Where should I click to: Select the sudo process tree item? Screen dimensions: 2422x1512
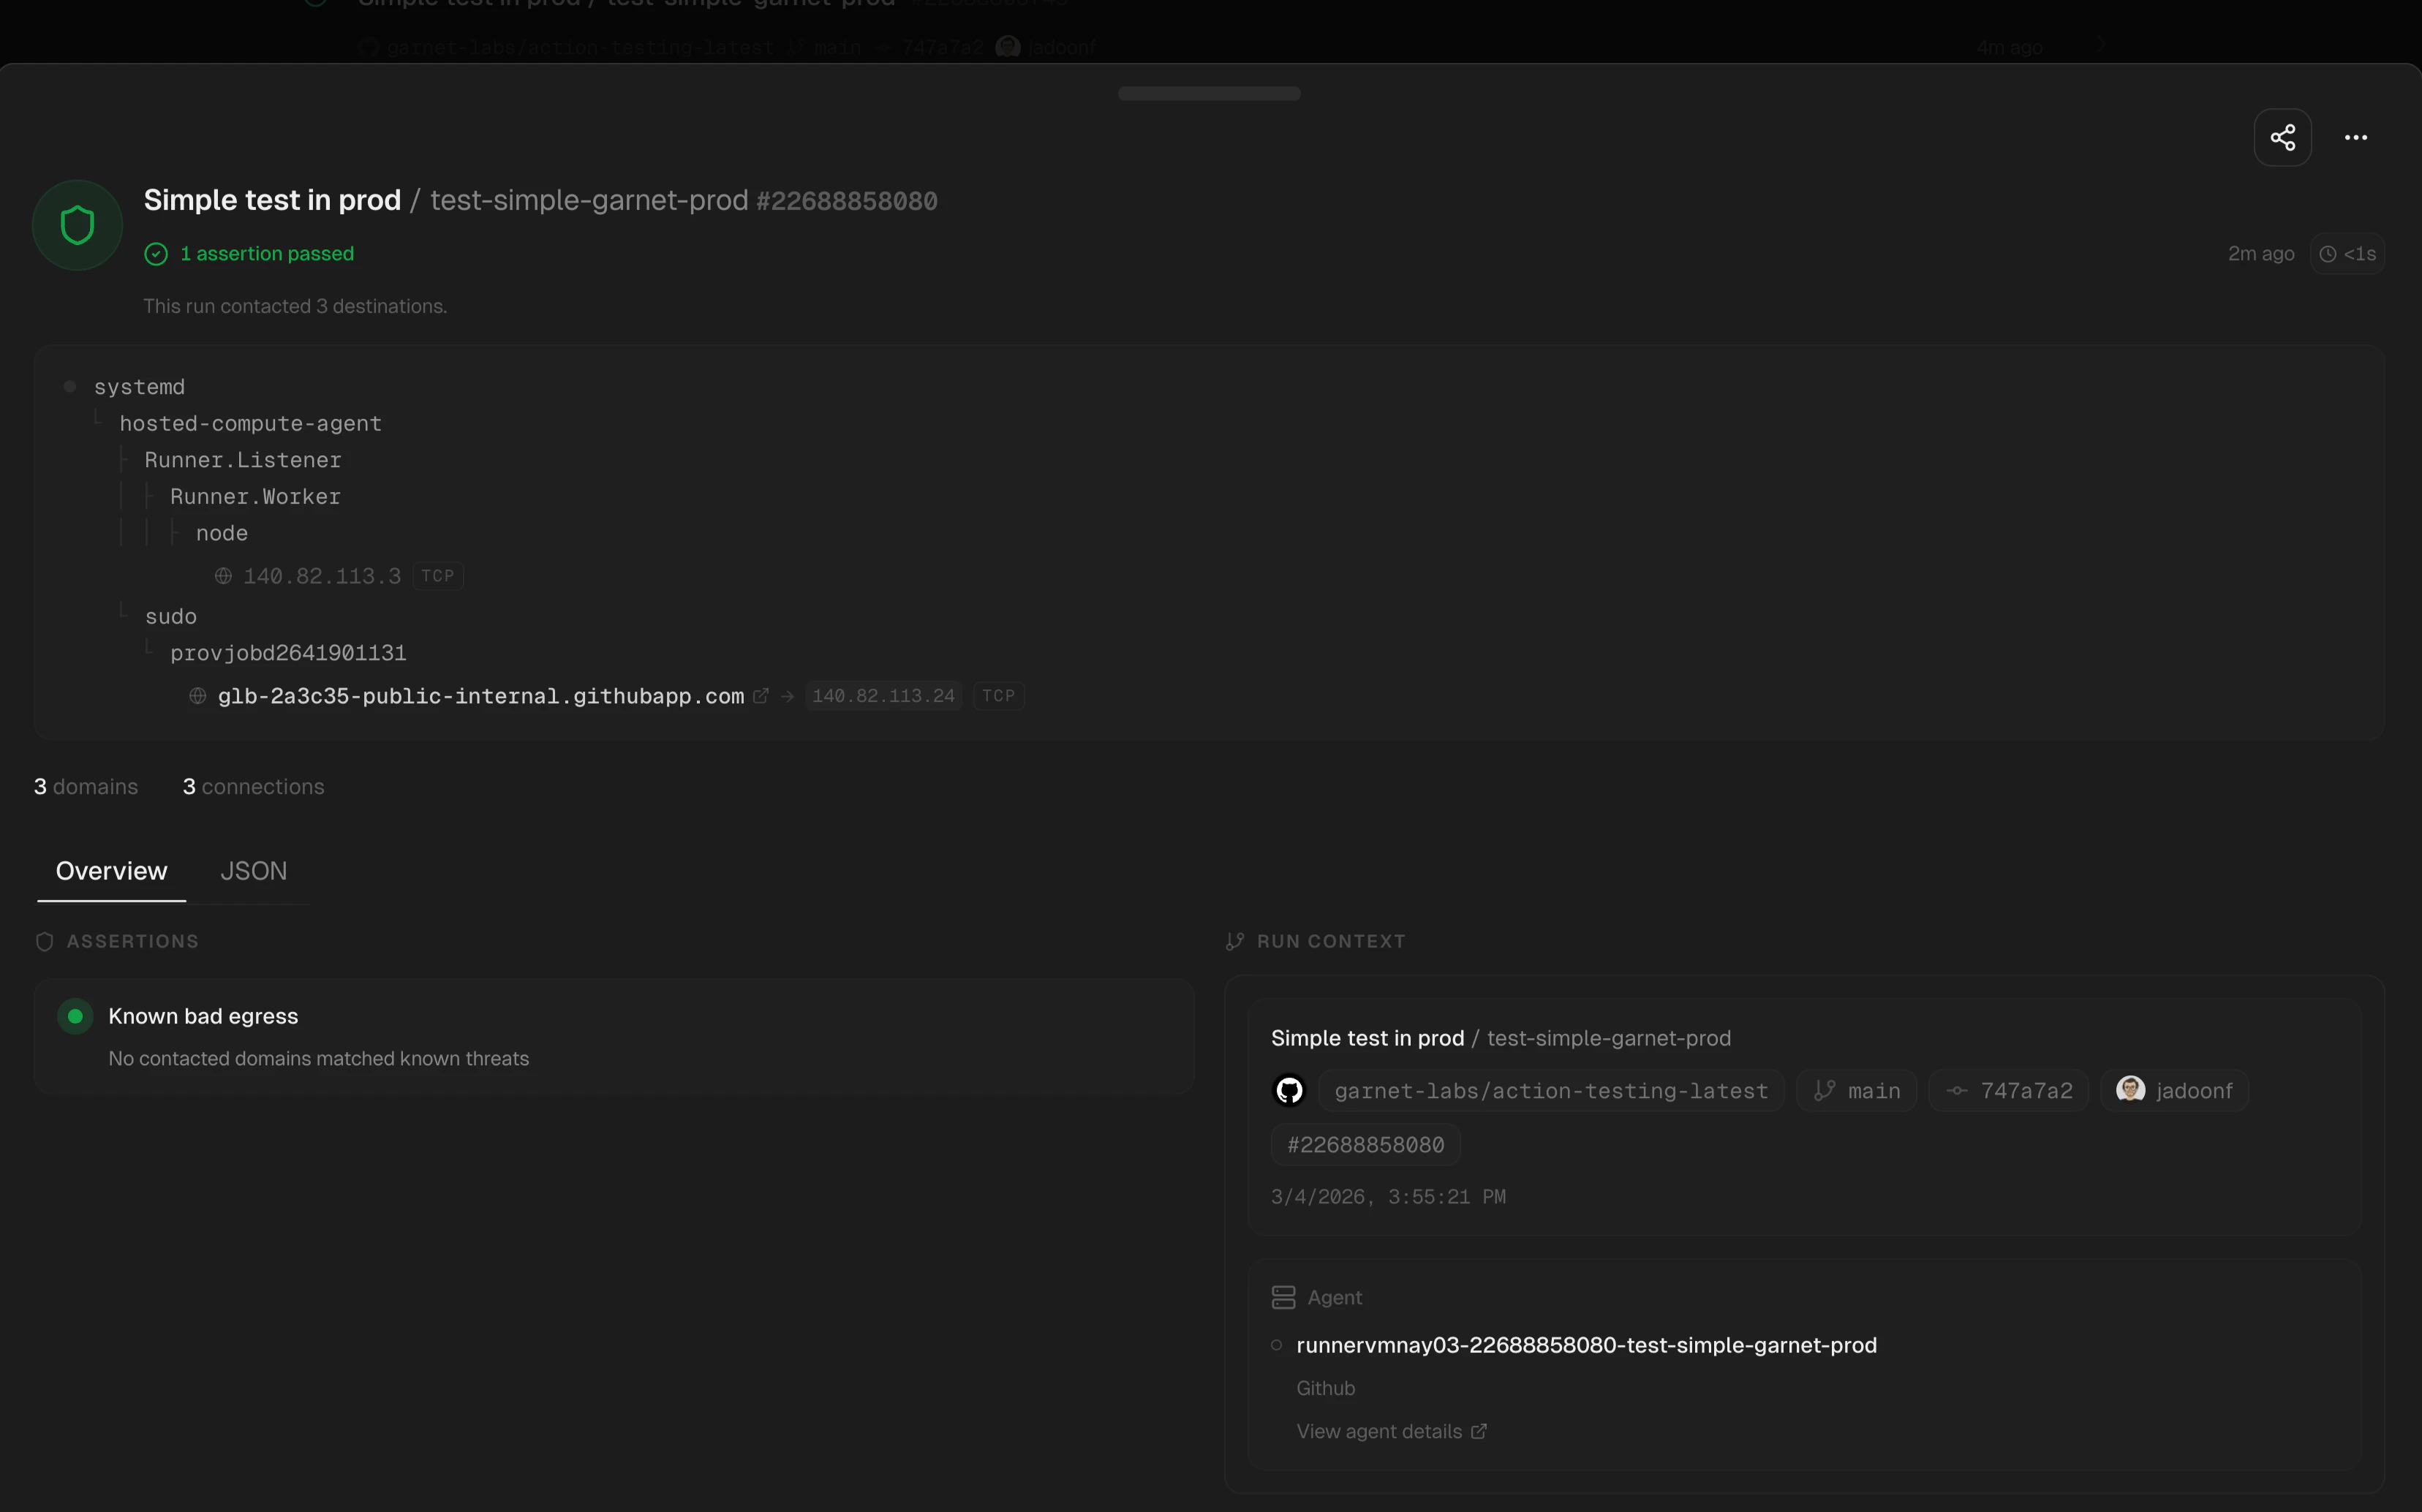tap(170, 617)
